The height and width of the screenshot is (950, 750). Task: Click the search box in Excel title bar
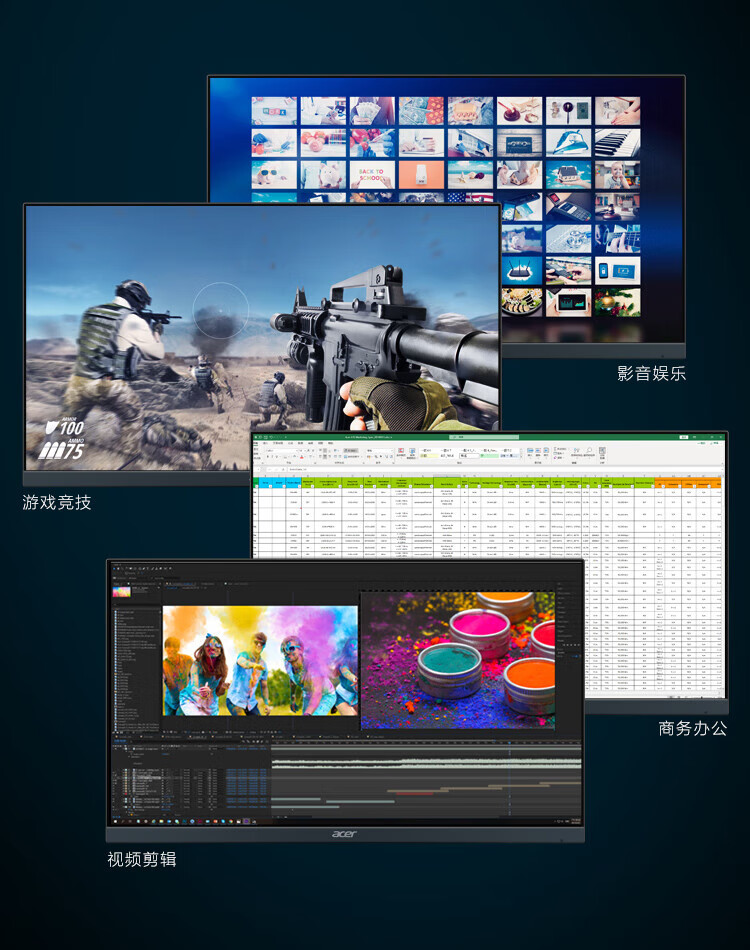click(x=483, y=437)
